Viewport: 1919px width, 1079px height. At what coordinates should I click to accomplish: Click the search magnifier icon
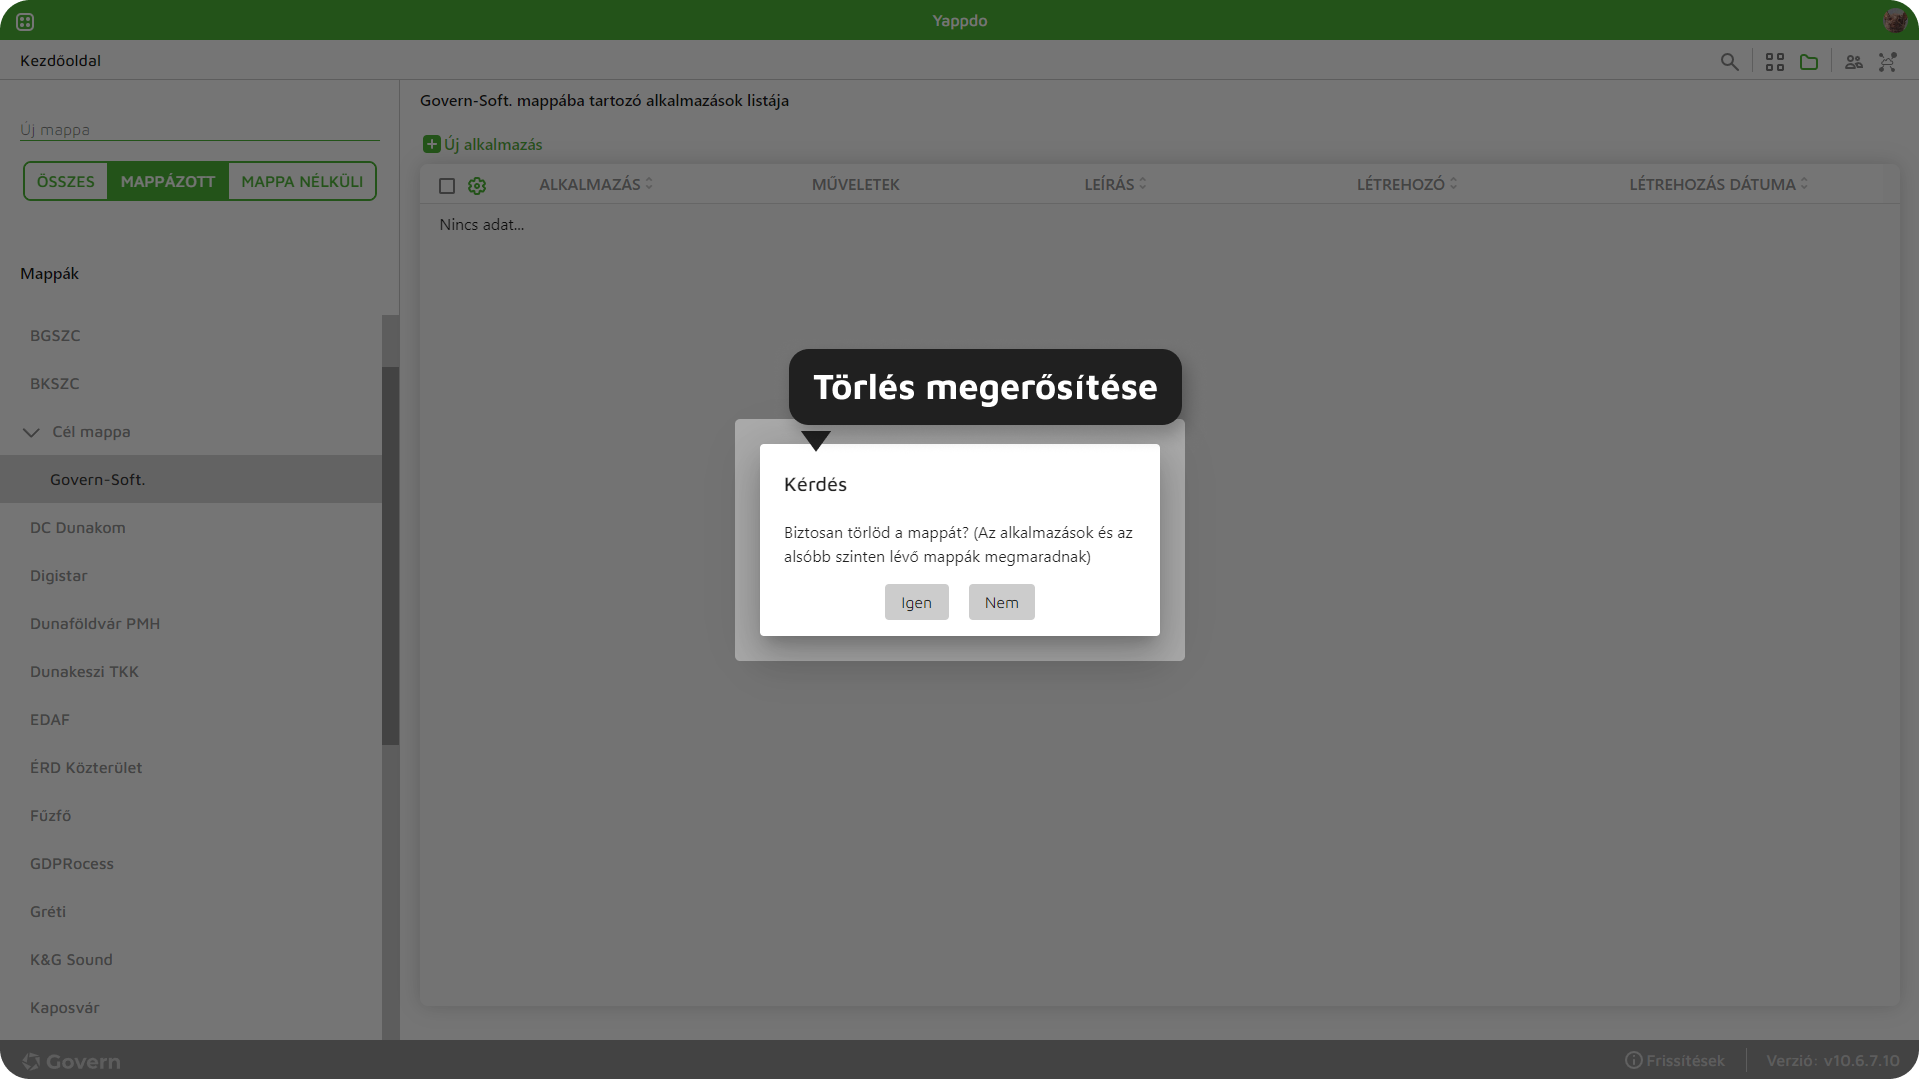(1729, 62)
